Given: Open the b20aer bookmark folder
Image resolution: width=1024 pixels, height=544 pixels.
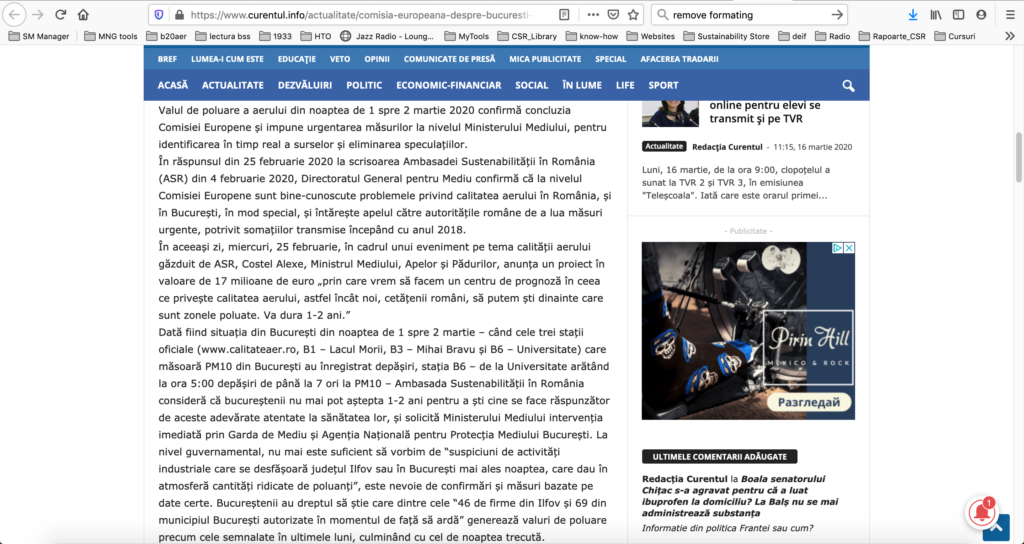Looking at the screenshot, I should pyautogui.click(x=165, y=36).
